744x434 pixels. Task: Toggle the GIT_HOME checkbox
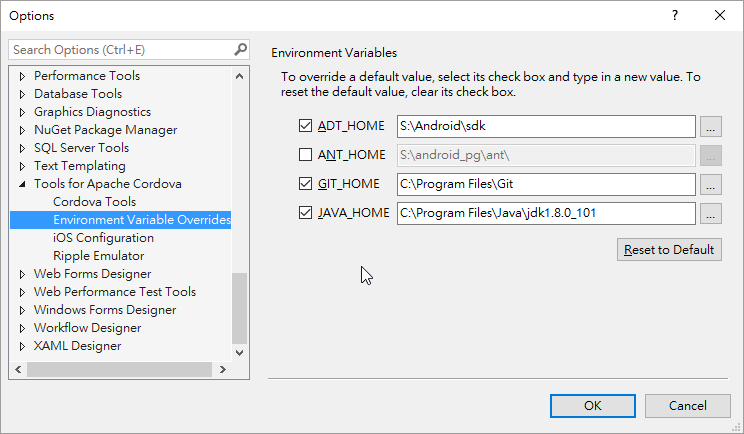tap(306, 184)
